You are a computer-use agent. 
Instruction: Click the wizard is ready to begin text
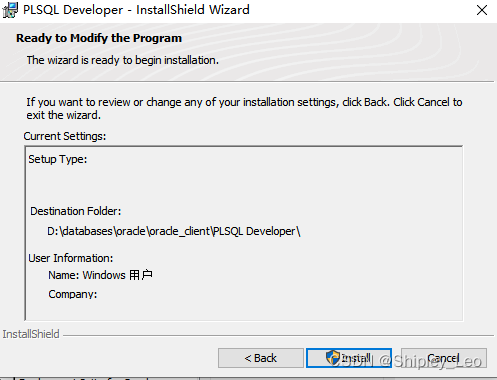click(123, 60)
